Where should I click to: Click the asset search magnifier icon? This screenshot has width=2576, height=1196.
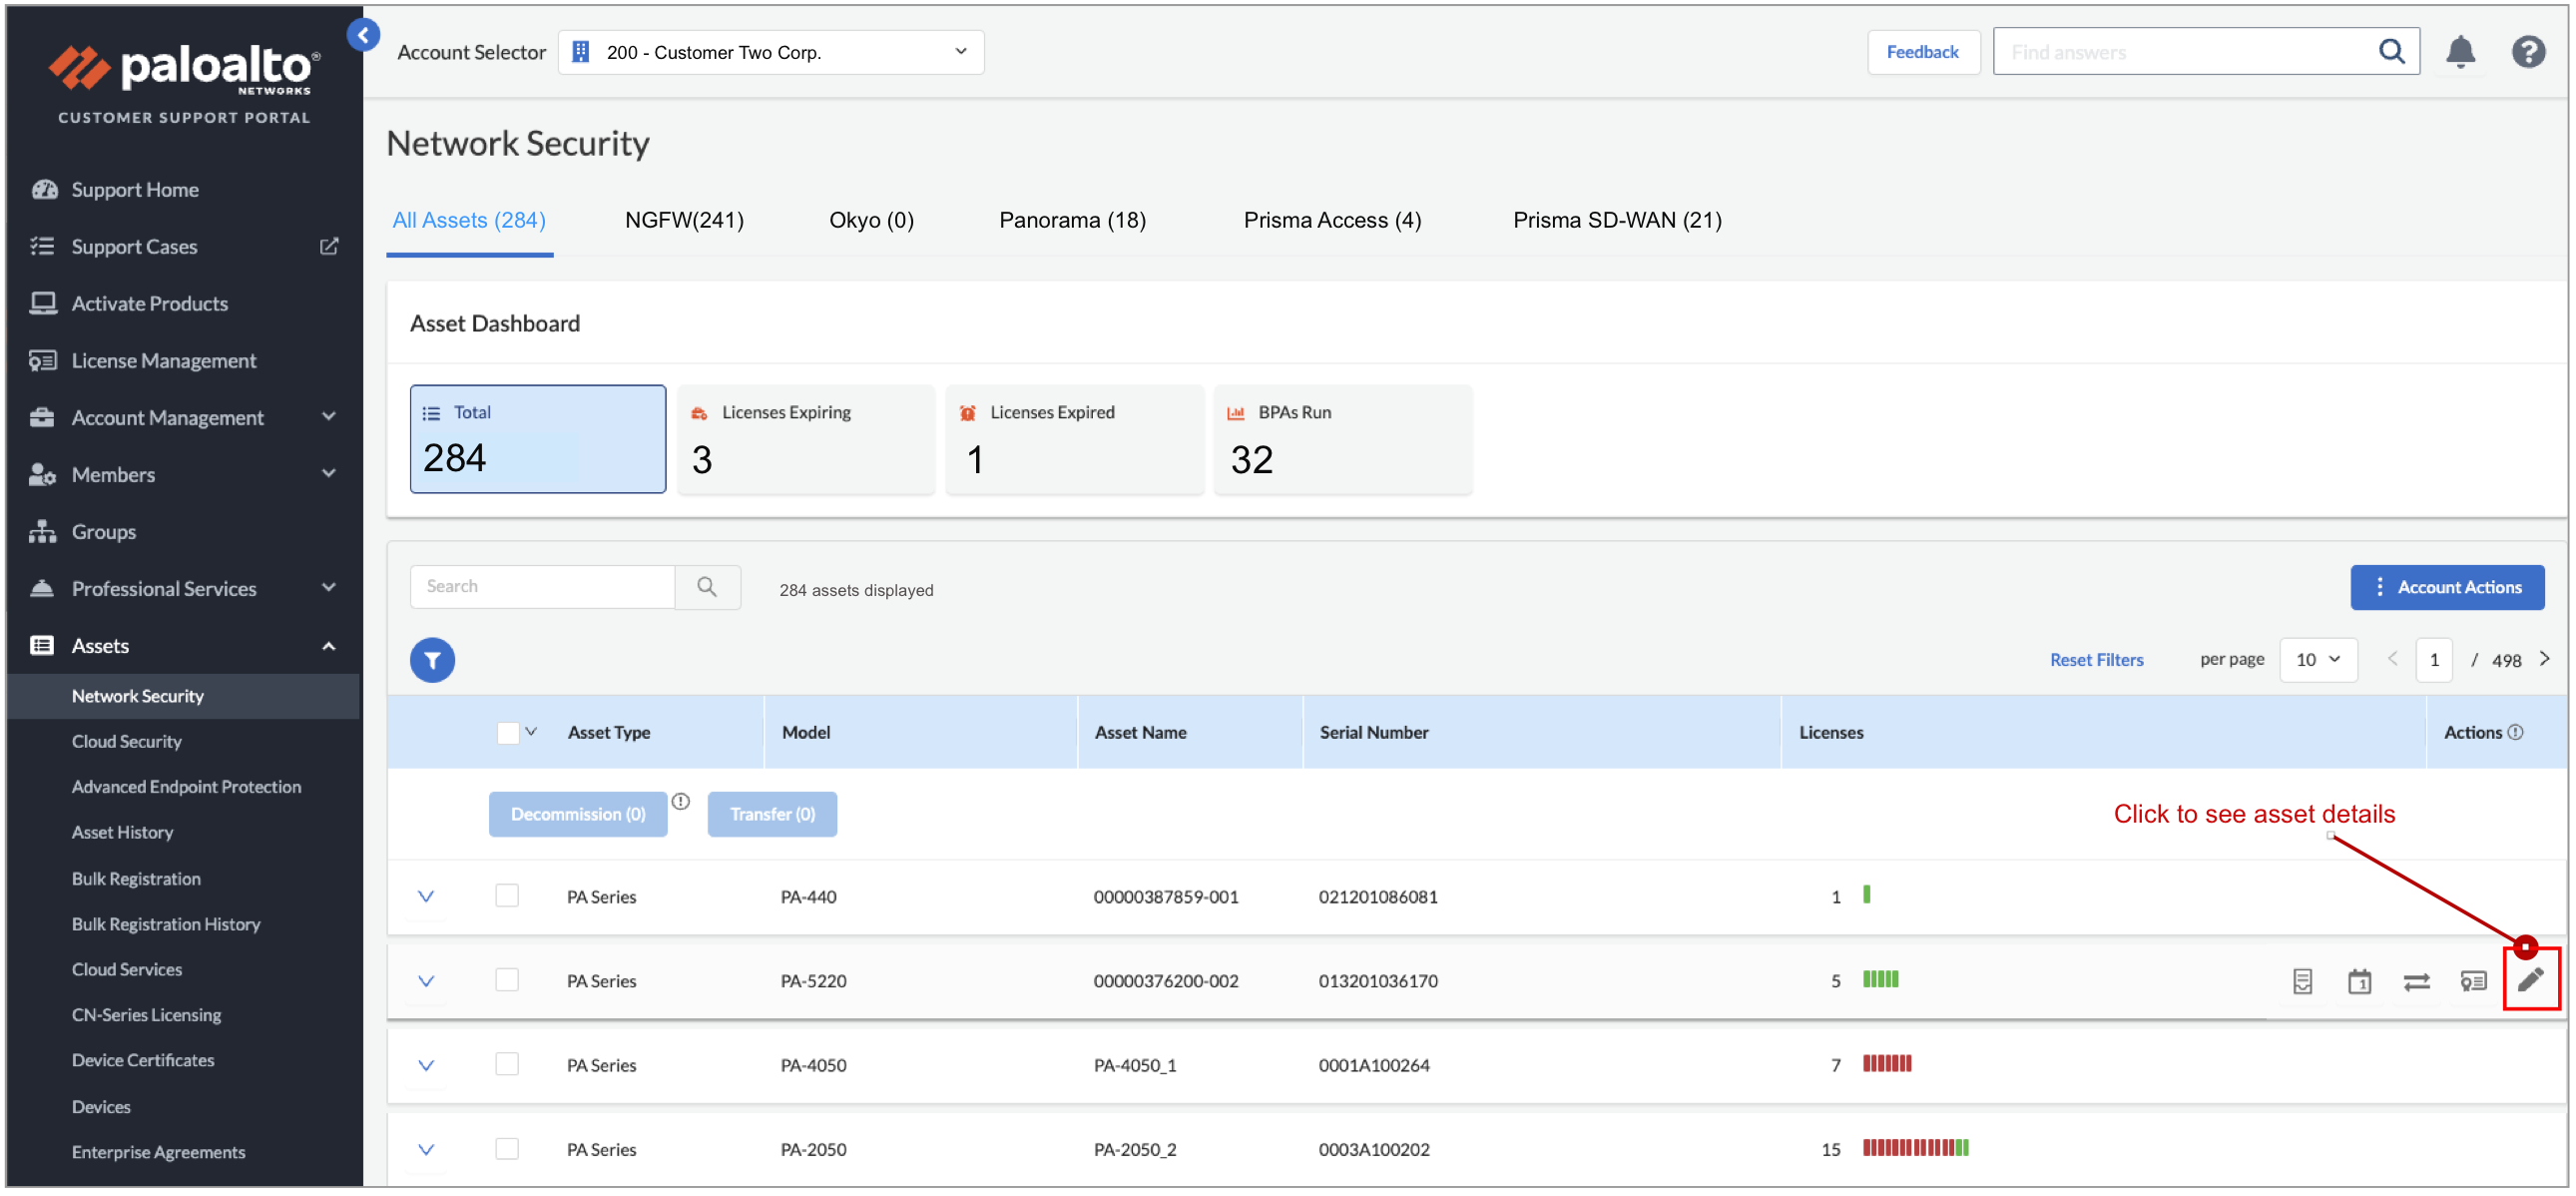[706, 587]
